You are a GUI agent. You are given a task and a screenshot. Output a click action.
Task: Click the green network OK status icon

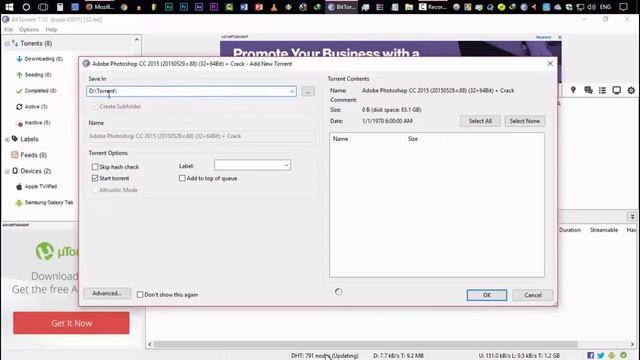[623, 356]
